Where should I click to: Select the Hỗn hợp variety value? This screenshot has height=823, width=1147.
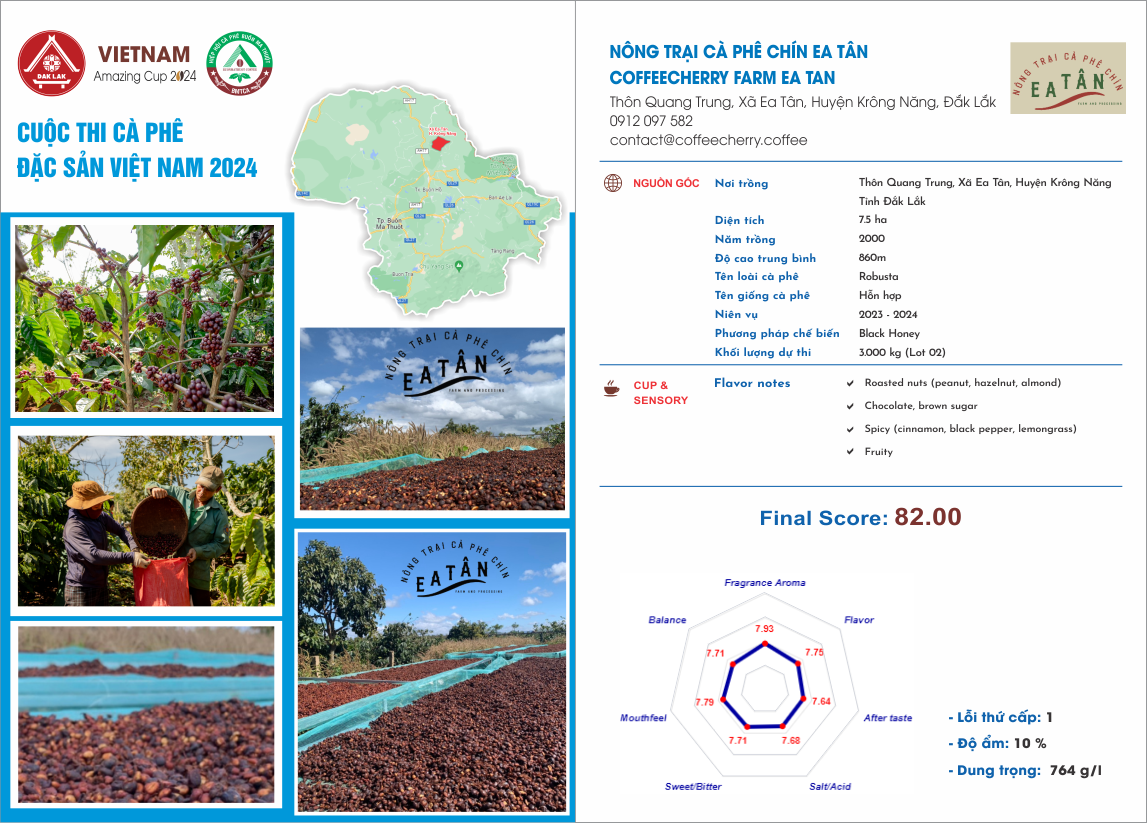click(x=880, y=296)
